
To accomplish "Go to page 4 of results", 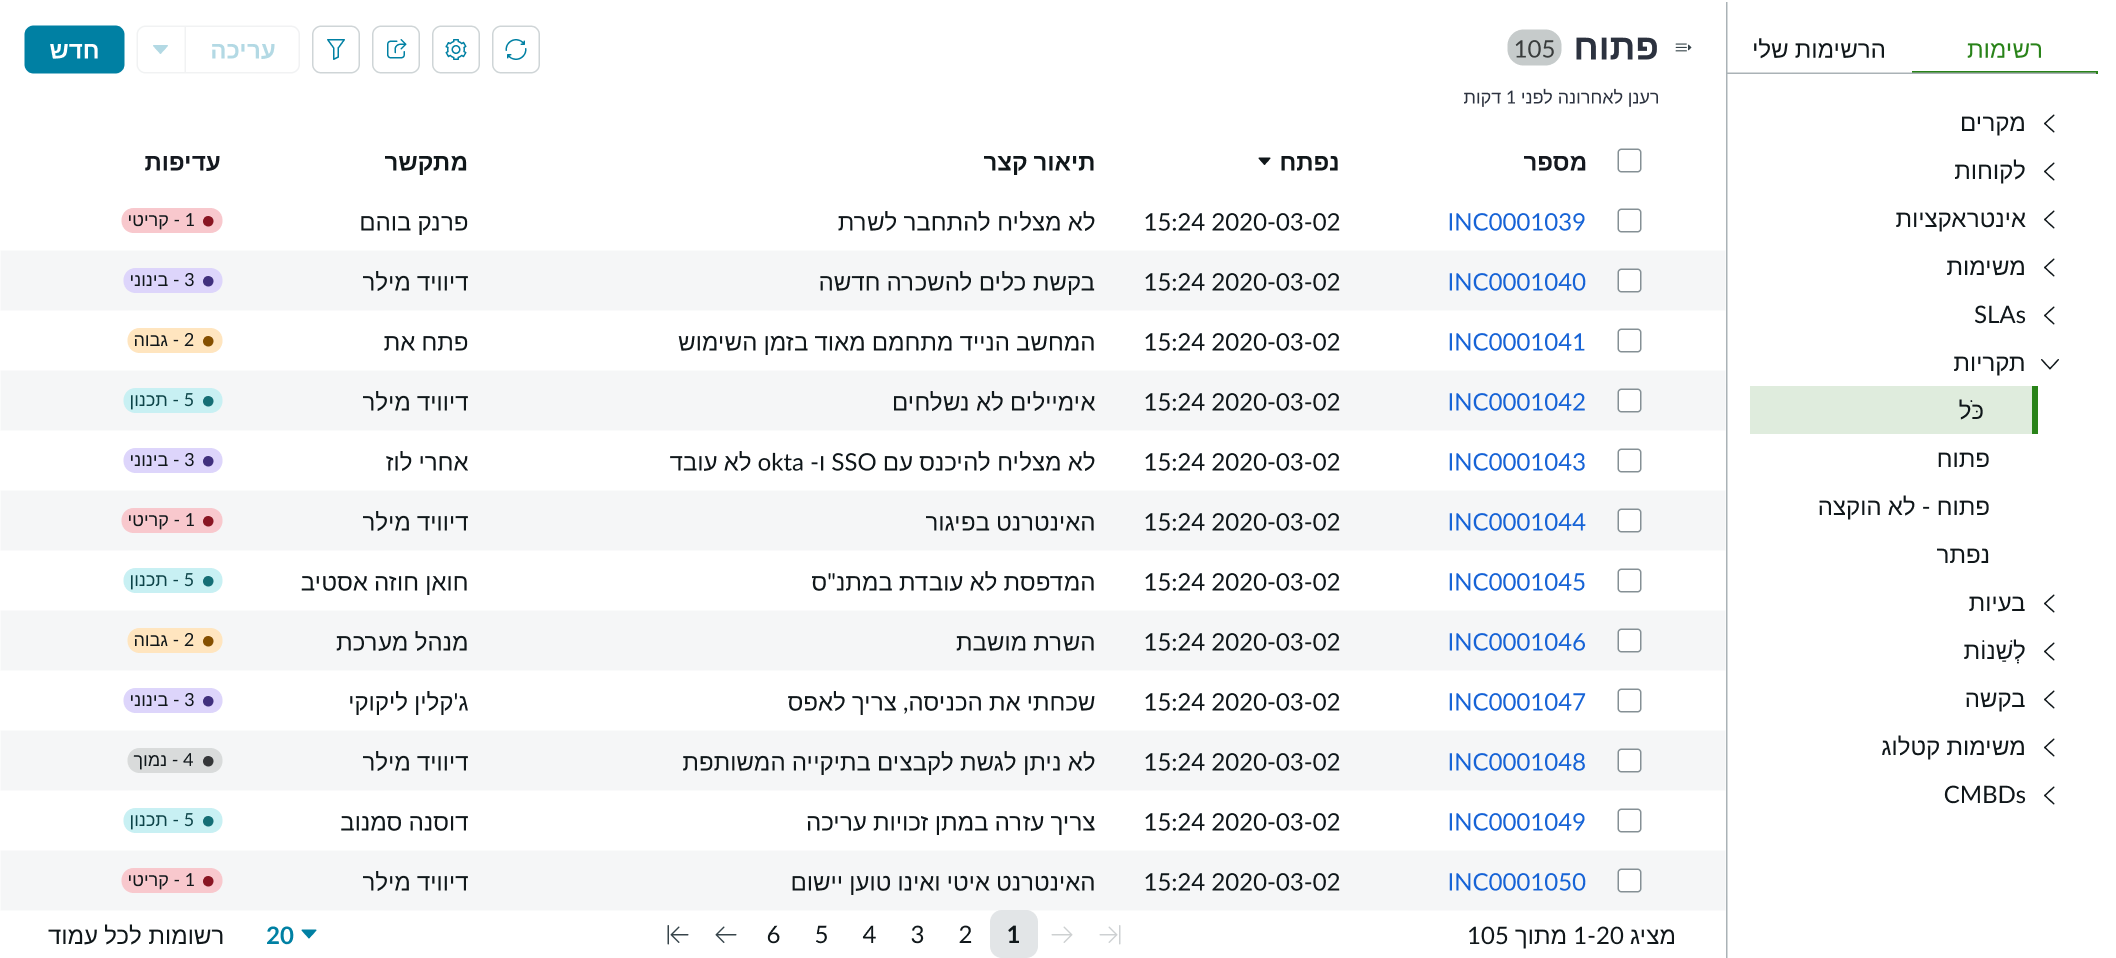I will 869,935.
